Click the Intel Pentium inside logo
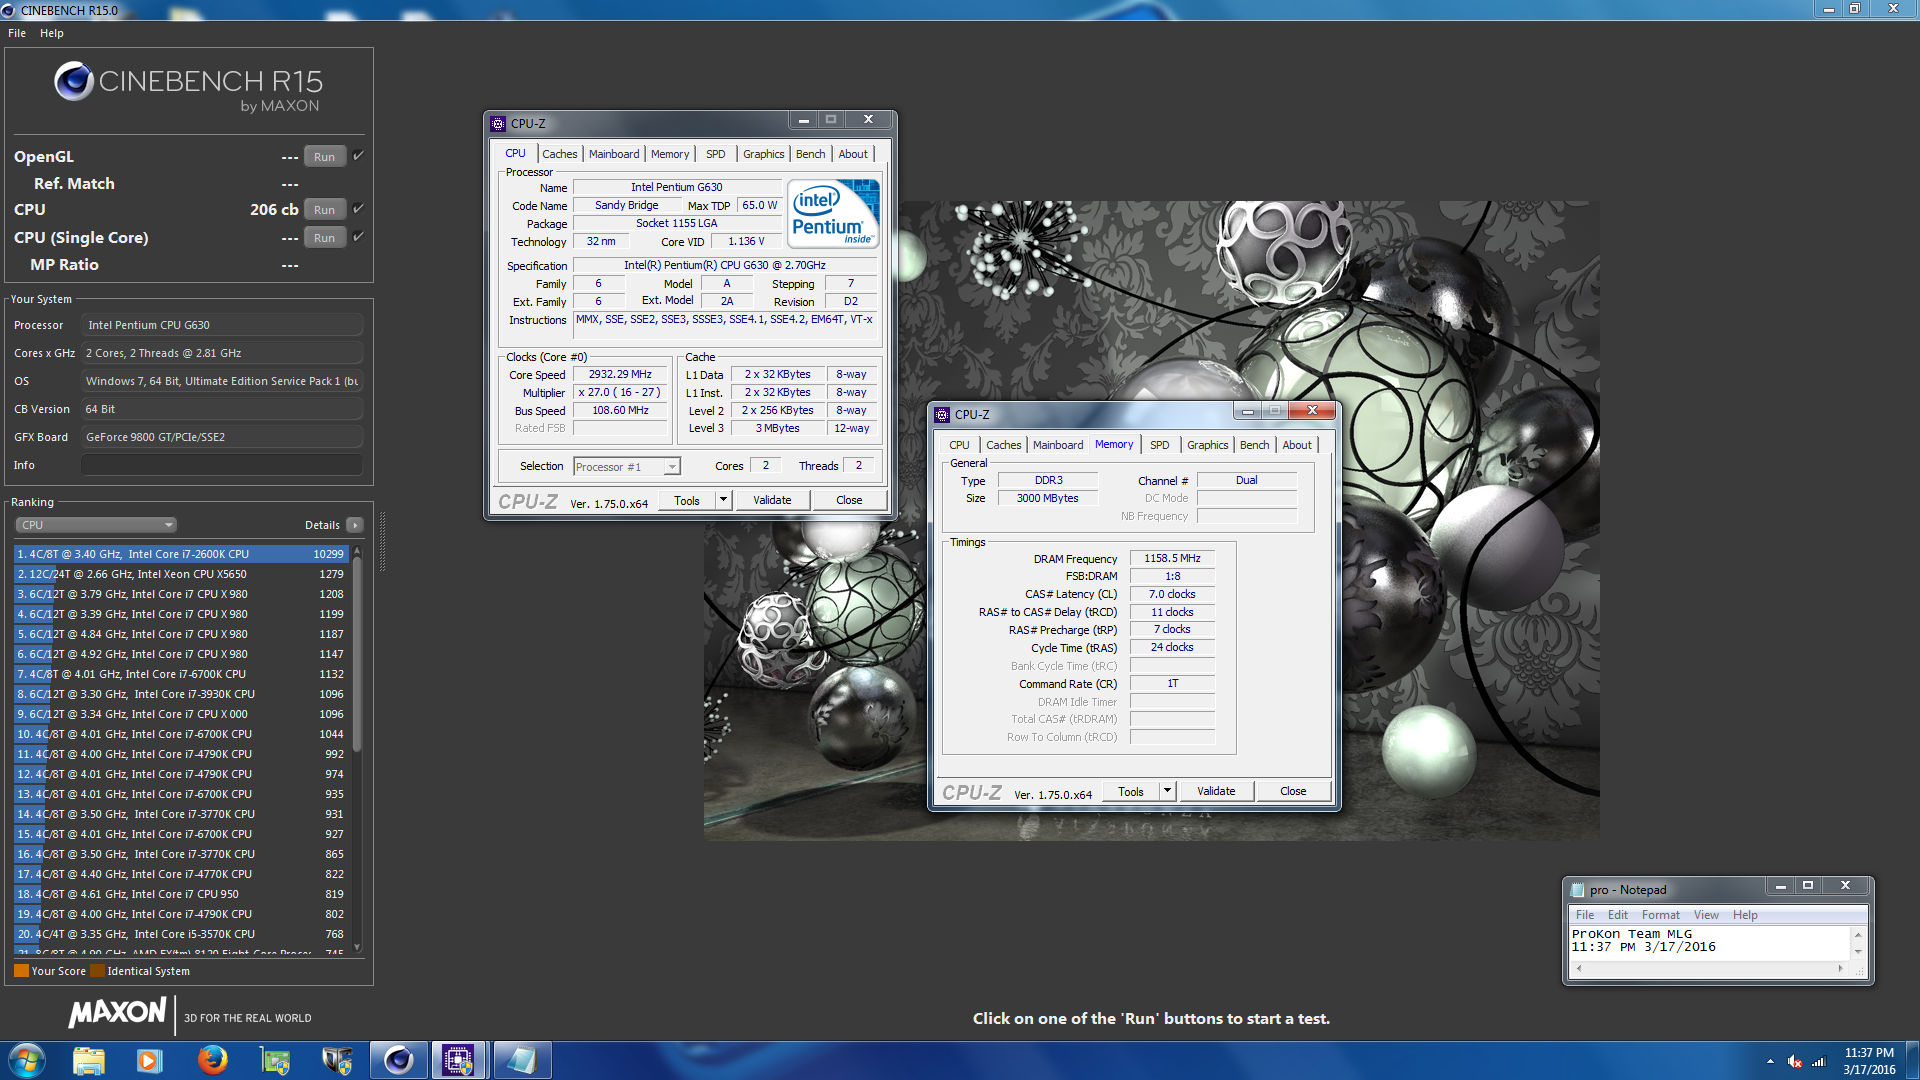This screenshot has height=1080, width=1920. 833,213
